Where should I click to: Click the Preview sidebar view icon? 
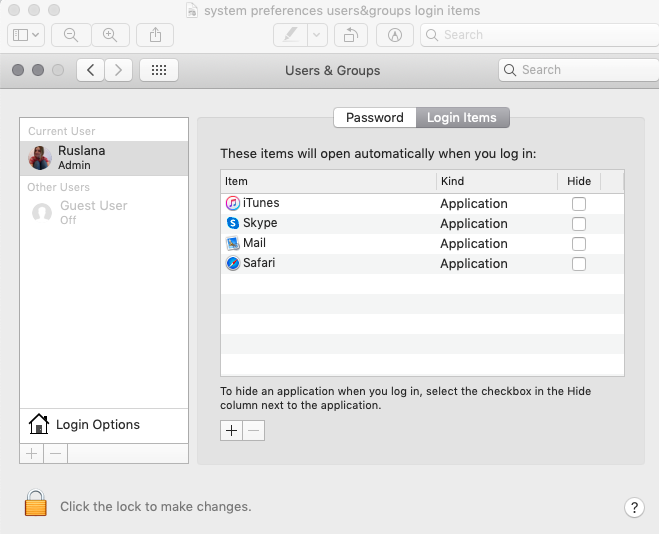tap(20, 35)
